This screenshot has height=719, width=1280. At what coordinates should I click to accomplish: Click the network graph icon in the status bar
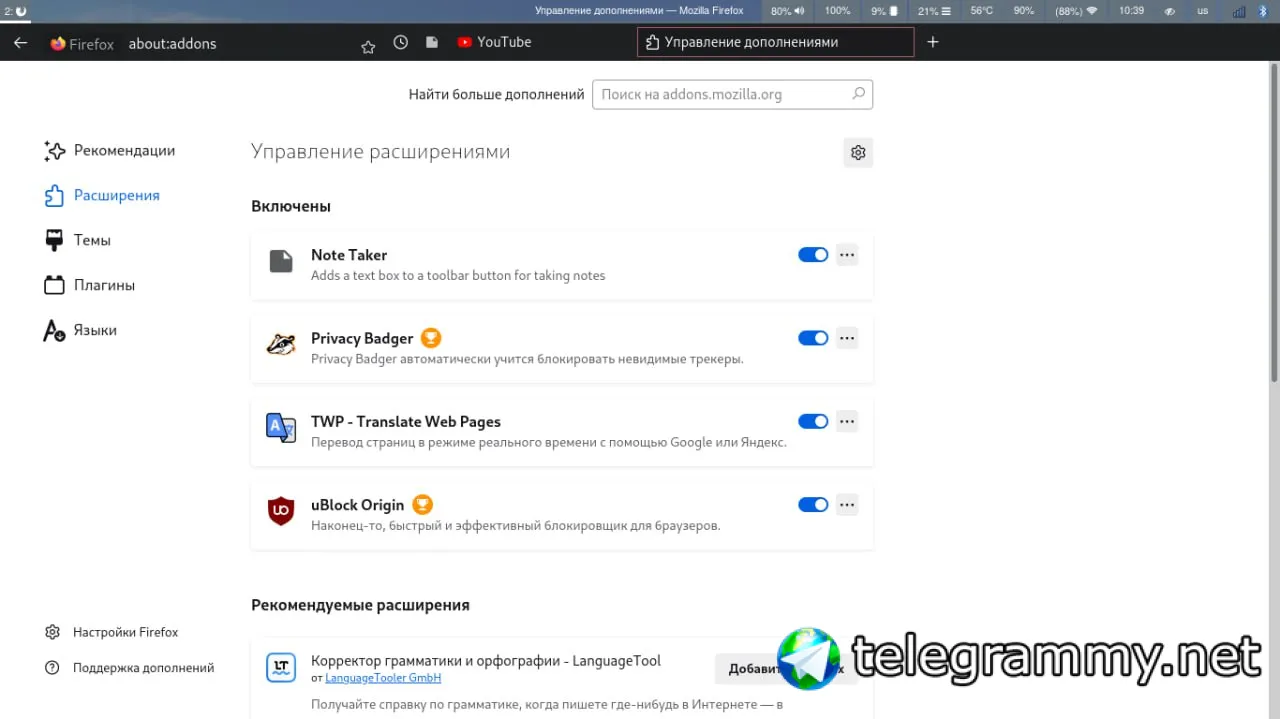1239,11
